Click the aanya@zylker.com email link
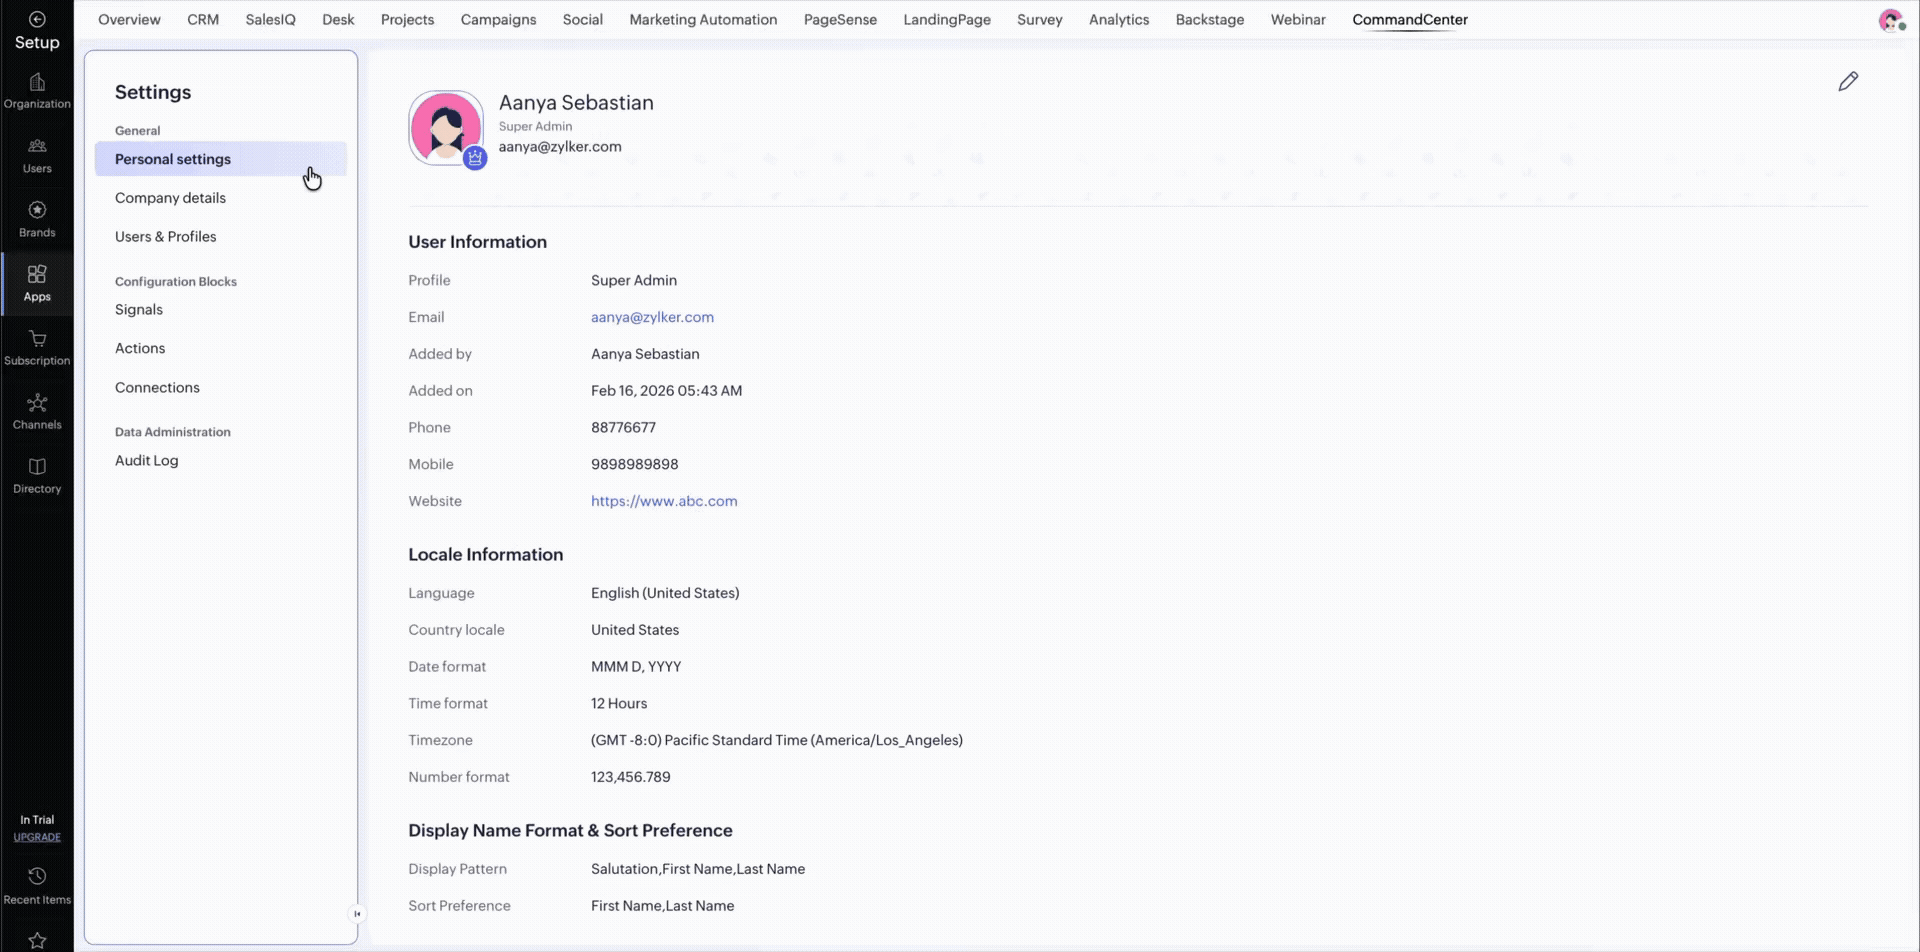 point(652,317)
